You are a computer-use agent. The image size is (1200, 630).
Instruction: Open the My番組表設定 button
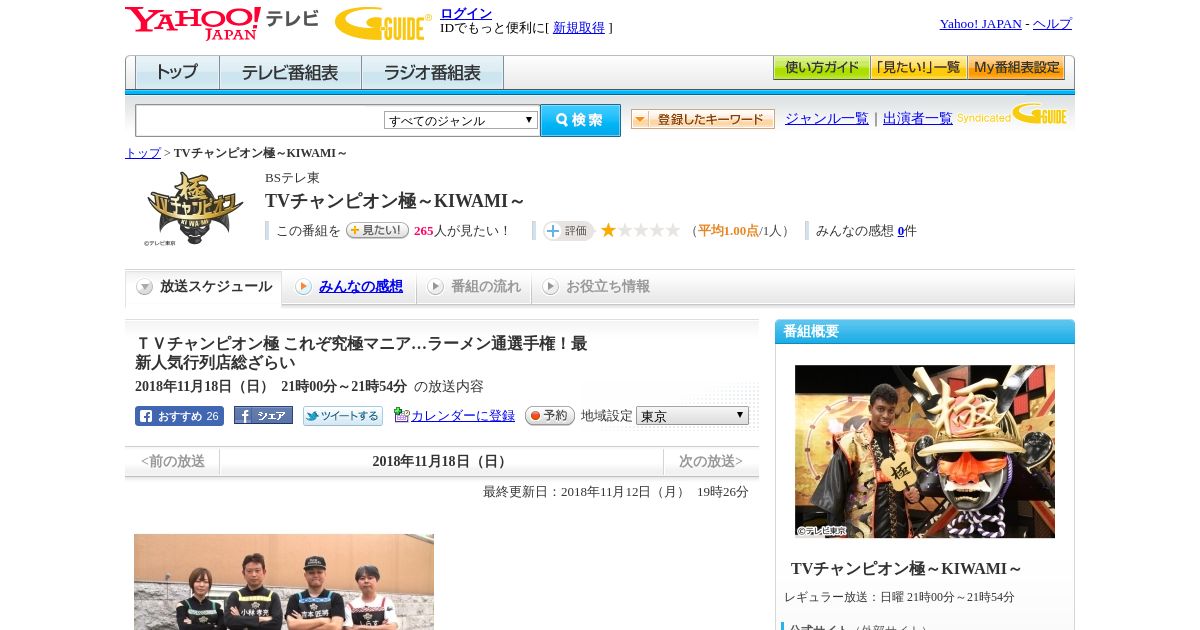point(1016,68)
